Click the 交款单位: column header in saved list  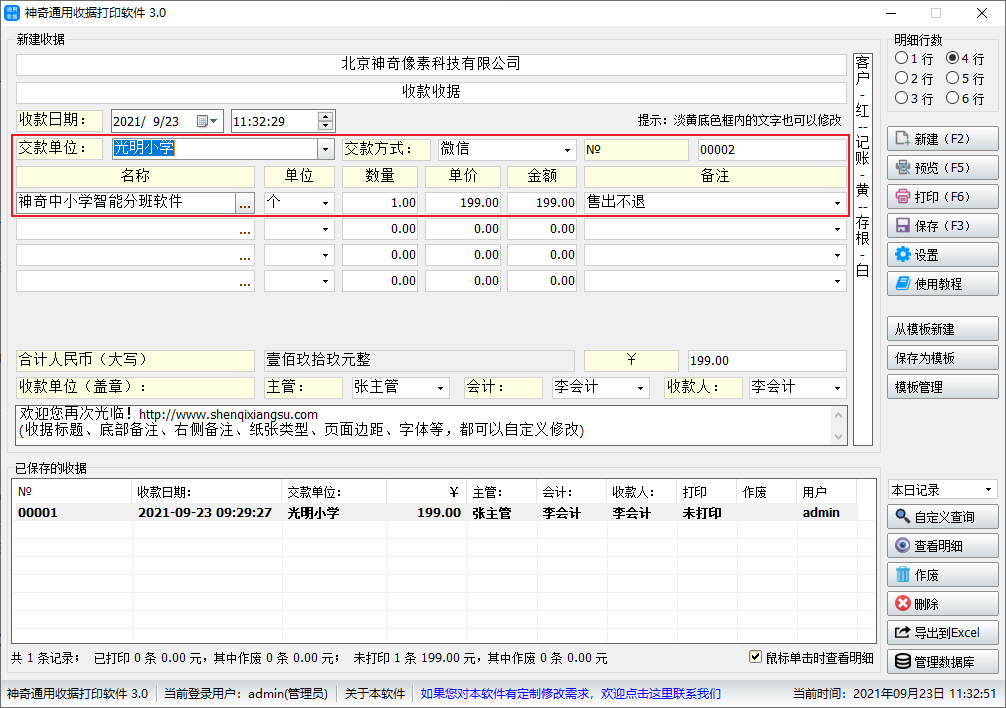[334, 492]
